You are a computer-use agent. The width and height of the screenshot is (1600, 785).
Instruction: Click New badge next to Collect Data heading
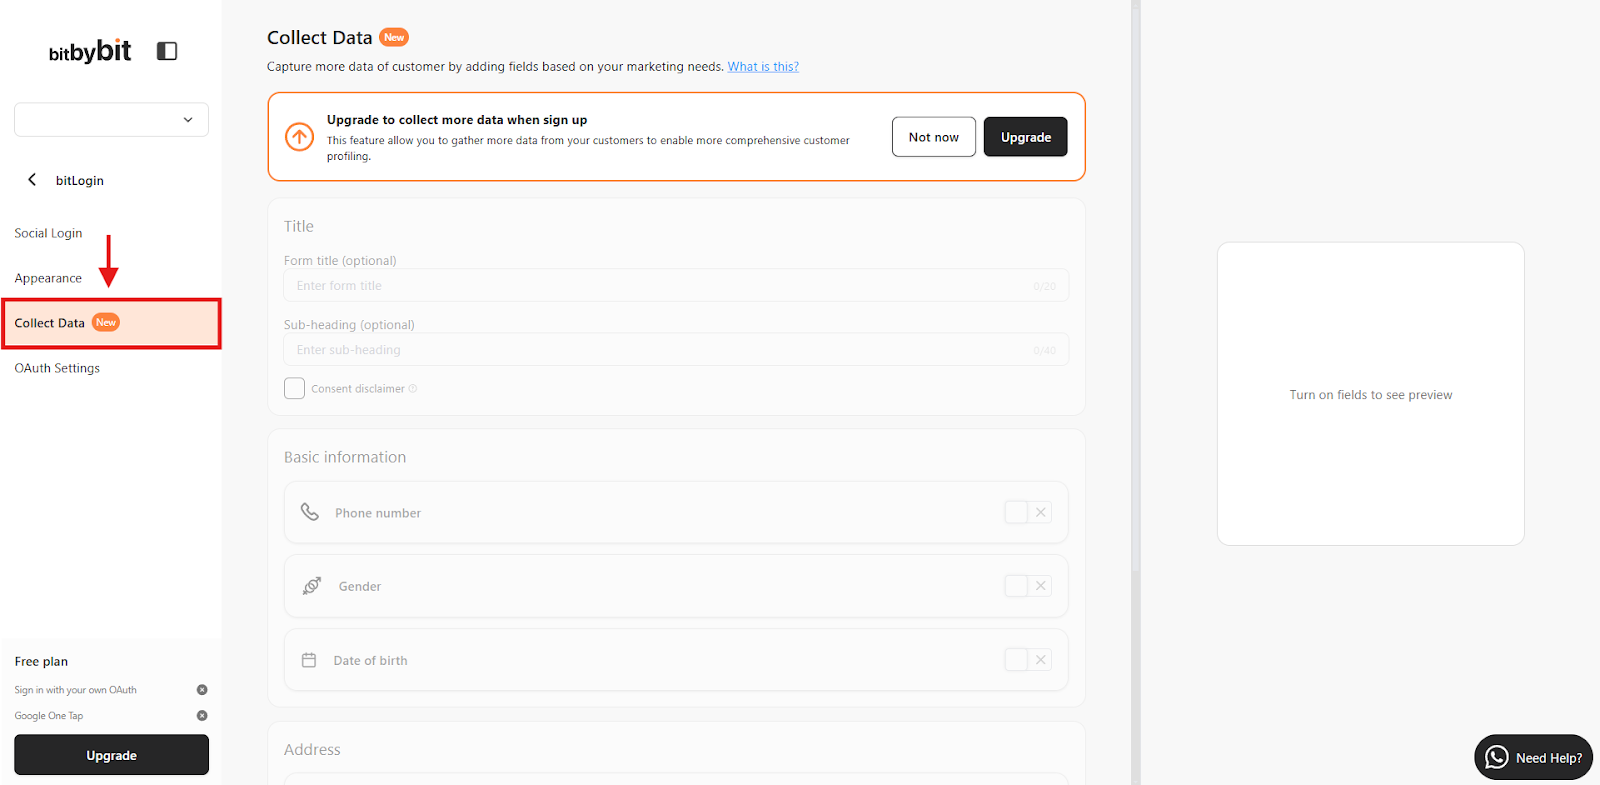point(394,38)
